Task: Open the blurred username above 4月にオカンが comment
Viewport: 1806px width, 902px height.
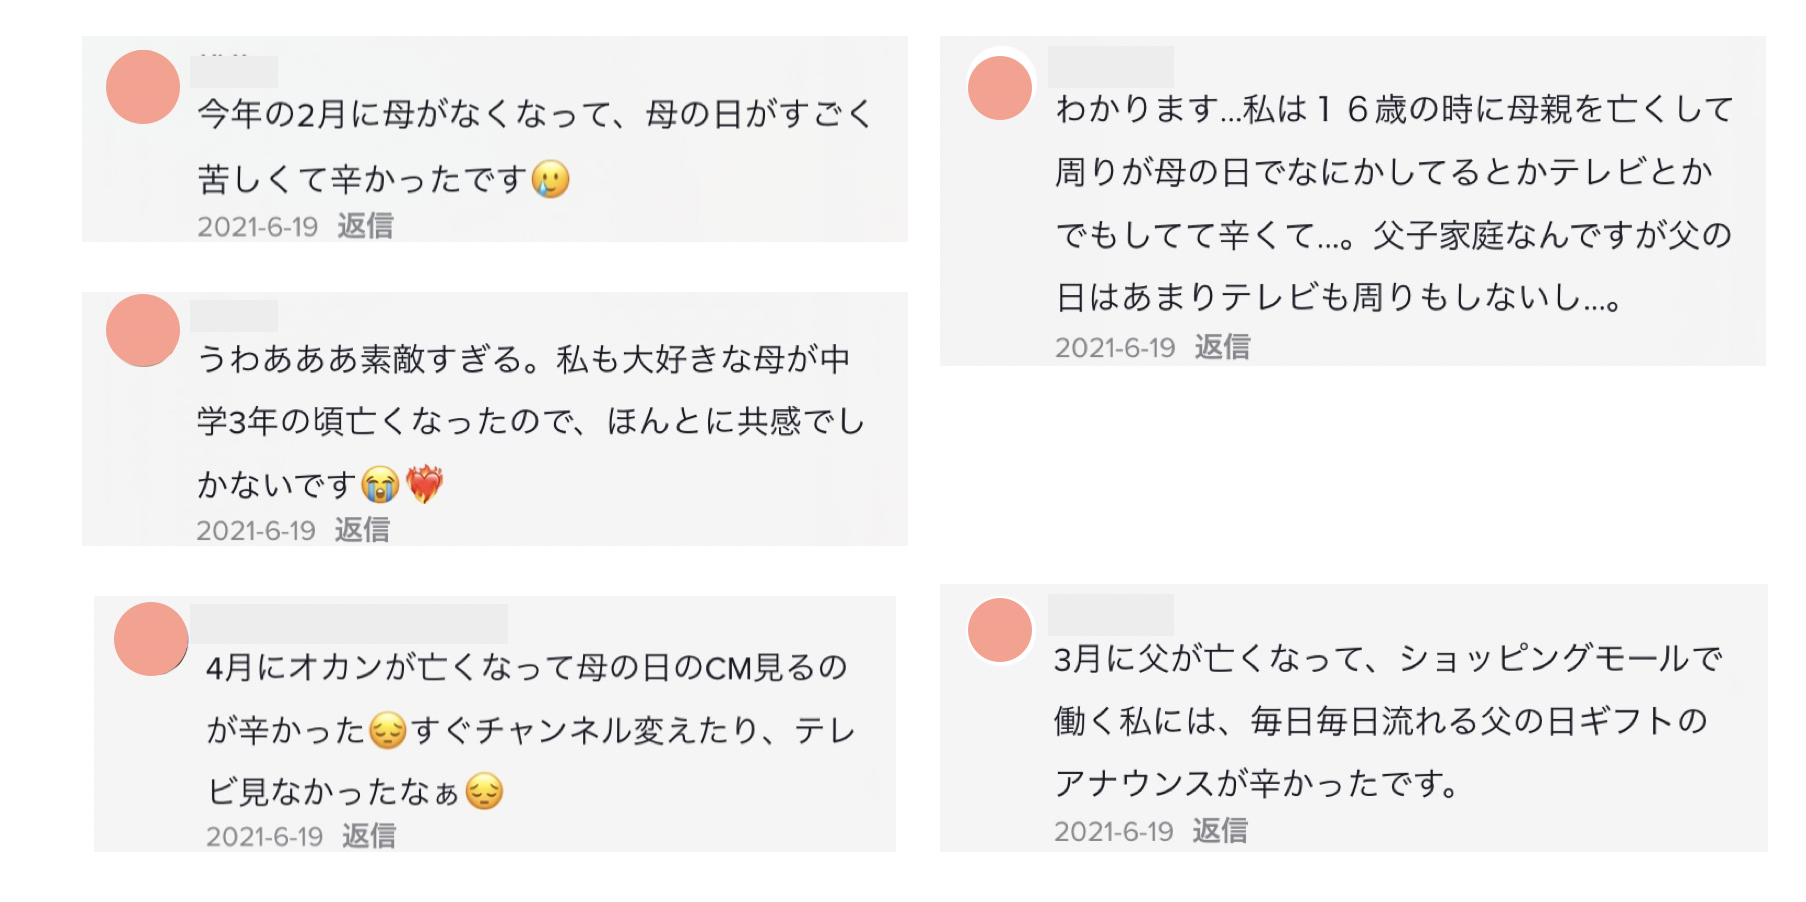Action: (349, 623)
